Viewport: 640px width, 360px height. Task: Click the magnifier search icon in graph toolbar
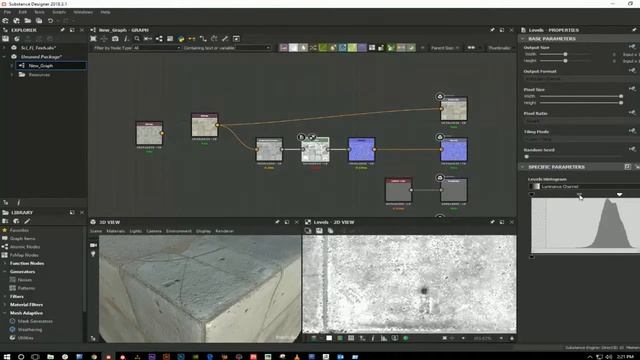click(137, 39)
